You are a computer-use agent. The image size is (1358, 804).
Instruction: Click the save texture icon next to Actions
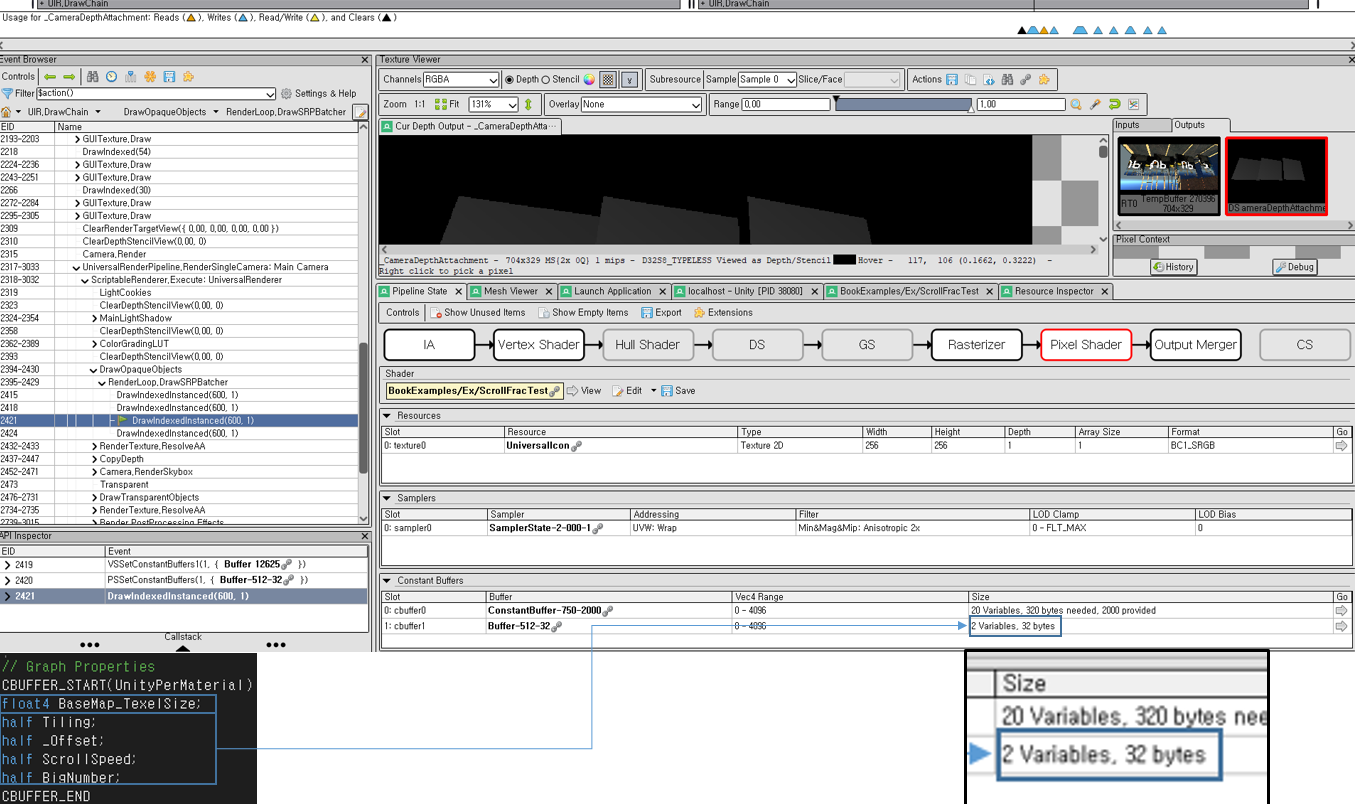click(952, 80)
